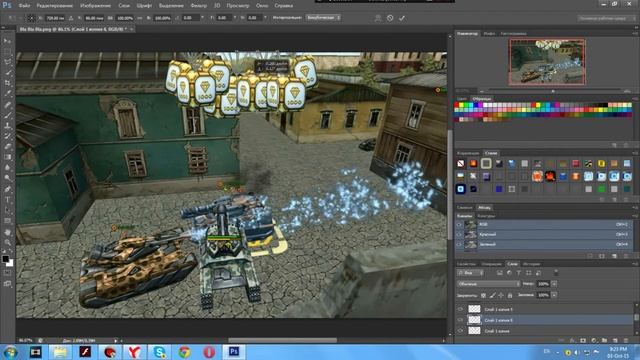Select the Gradient tool
640x360 pixels.
[x=7, y=157]
